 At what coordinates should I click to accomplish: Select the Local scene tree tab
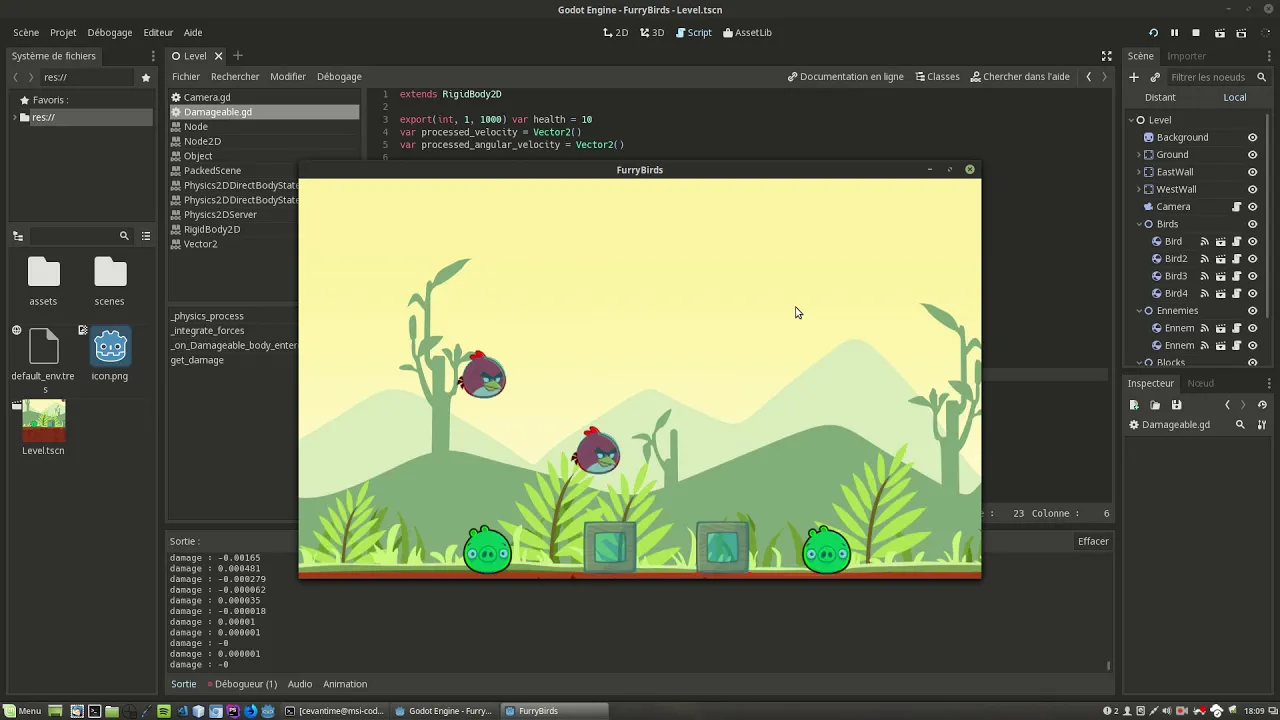tap(1235, 97)
